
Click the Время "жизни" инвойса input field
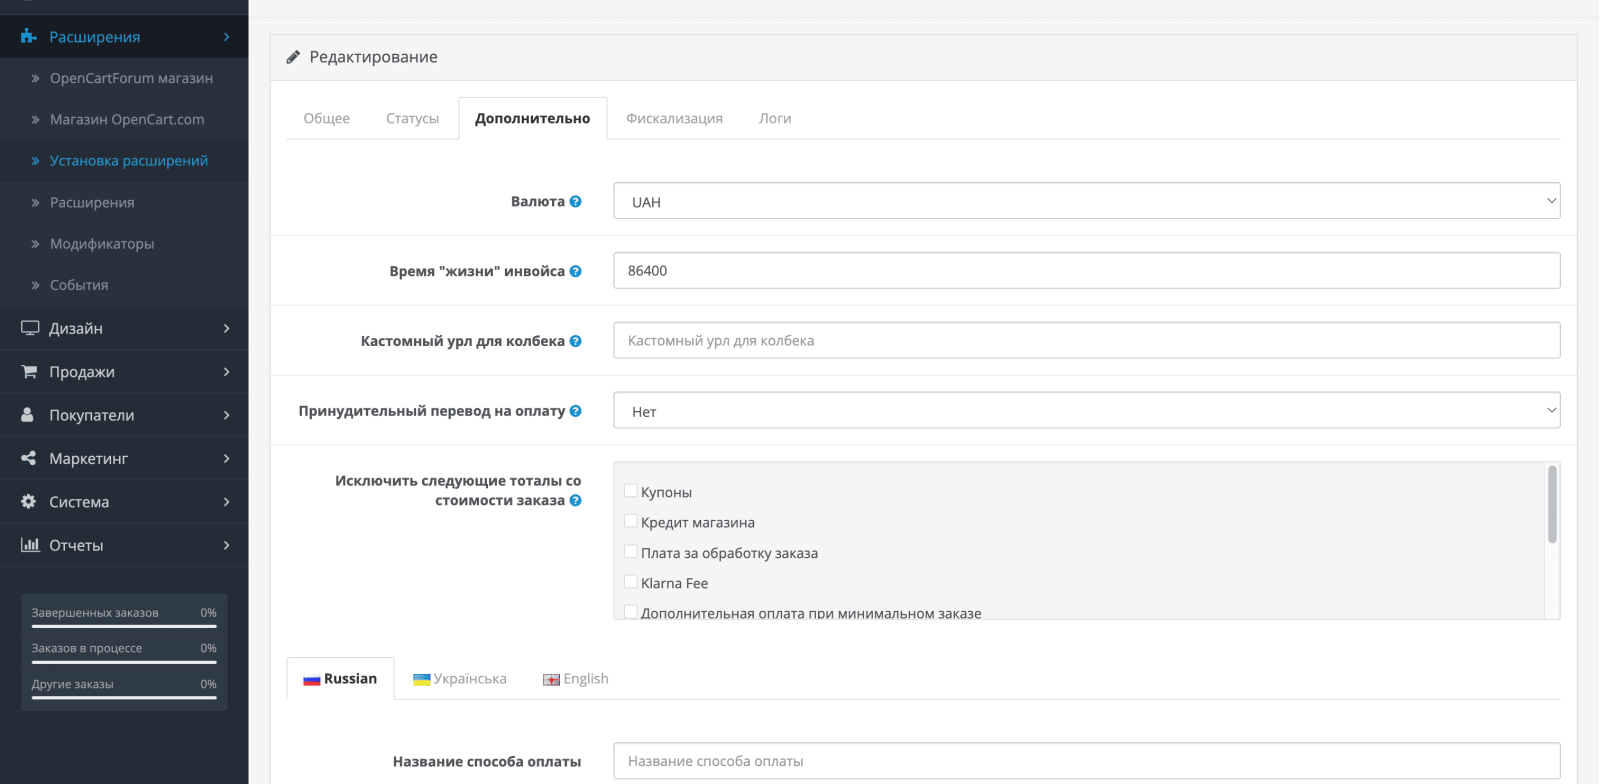(1087, 270)
